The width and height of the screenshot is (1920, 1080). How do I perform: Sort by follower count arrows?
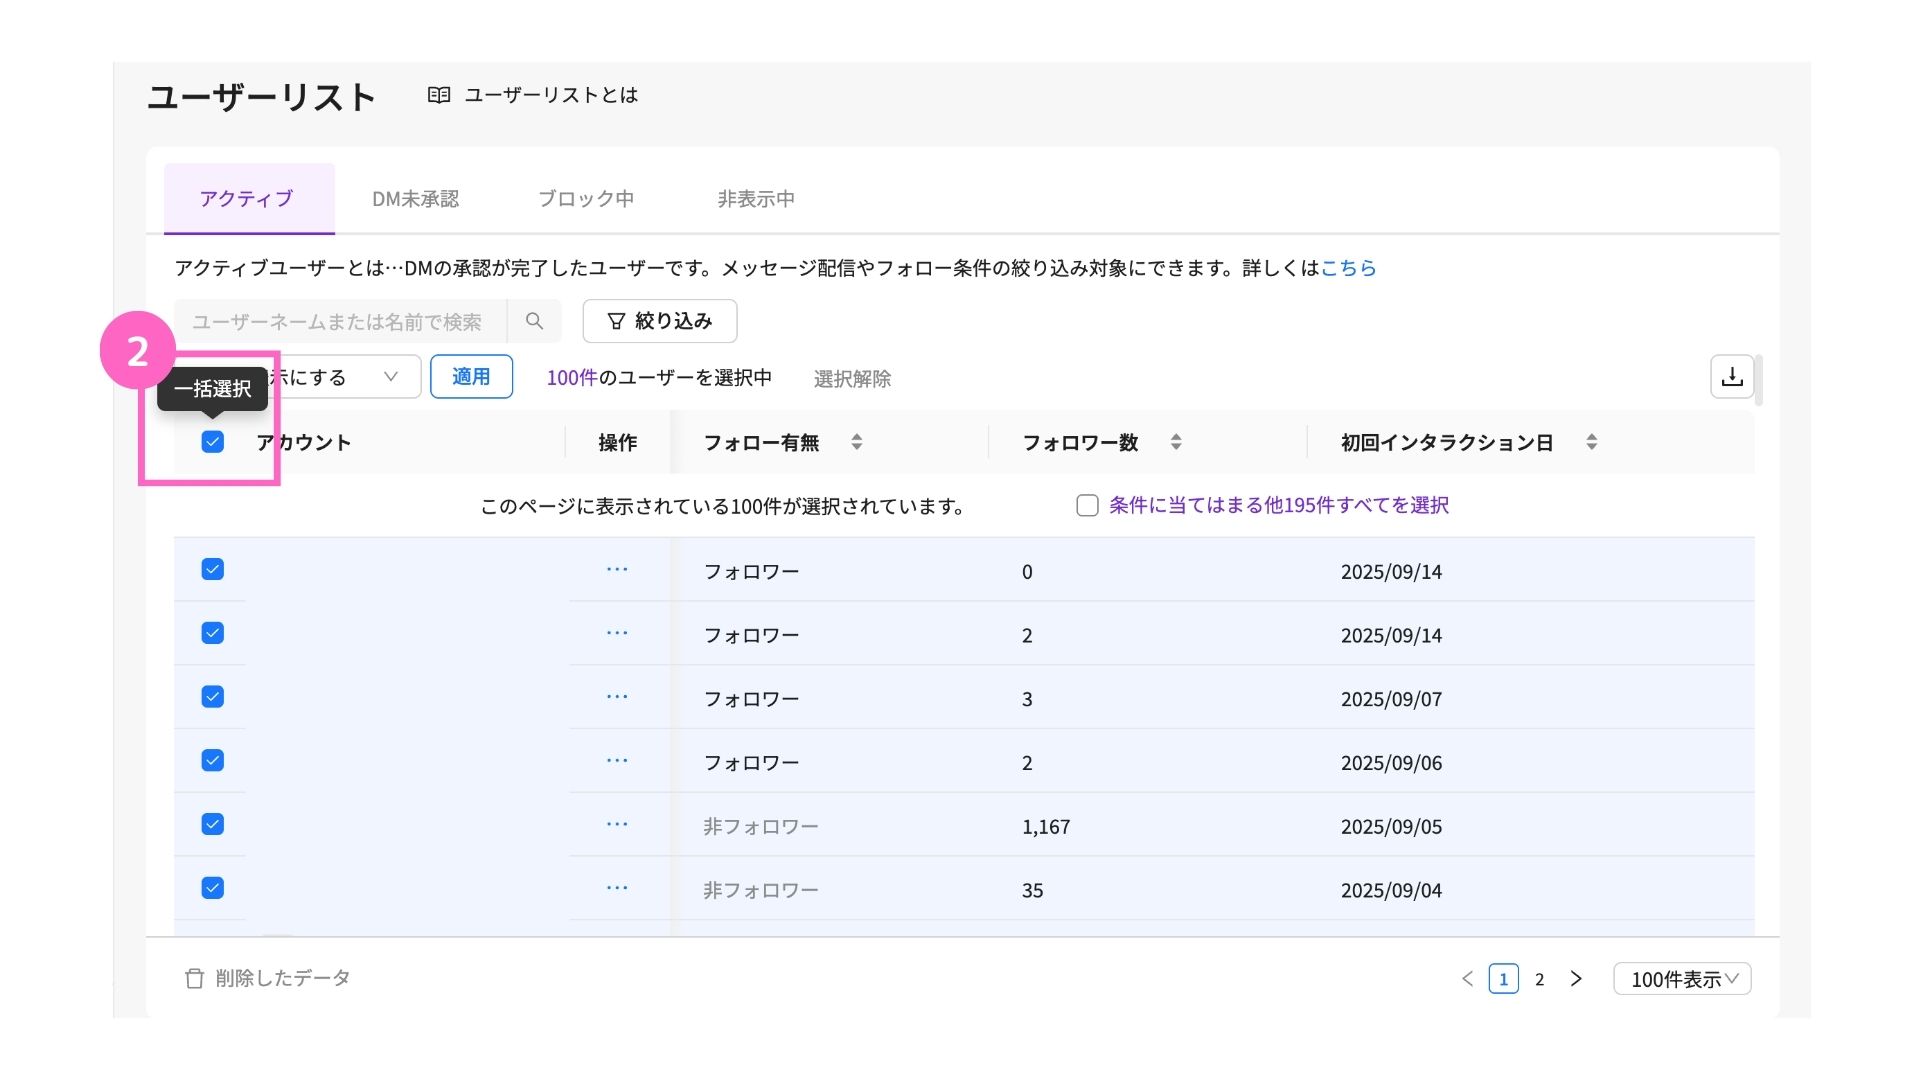coord(1176,442)
